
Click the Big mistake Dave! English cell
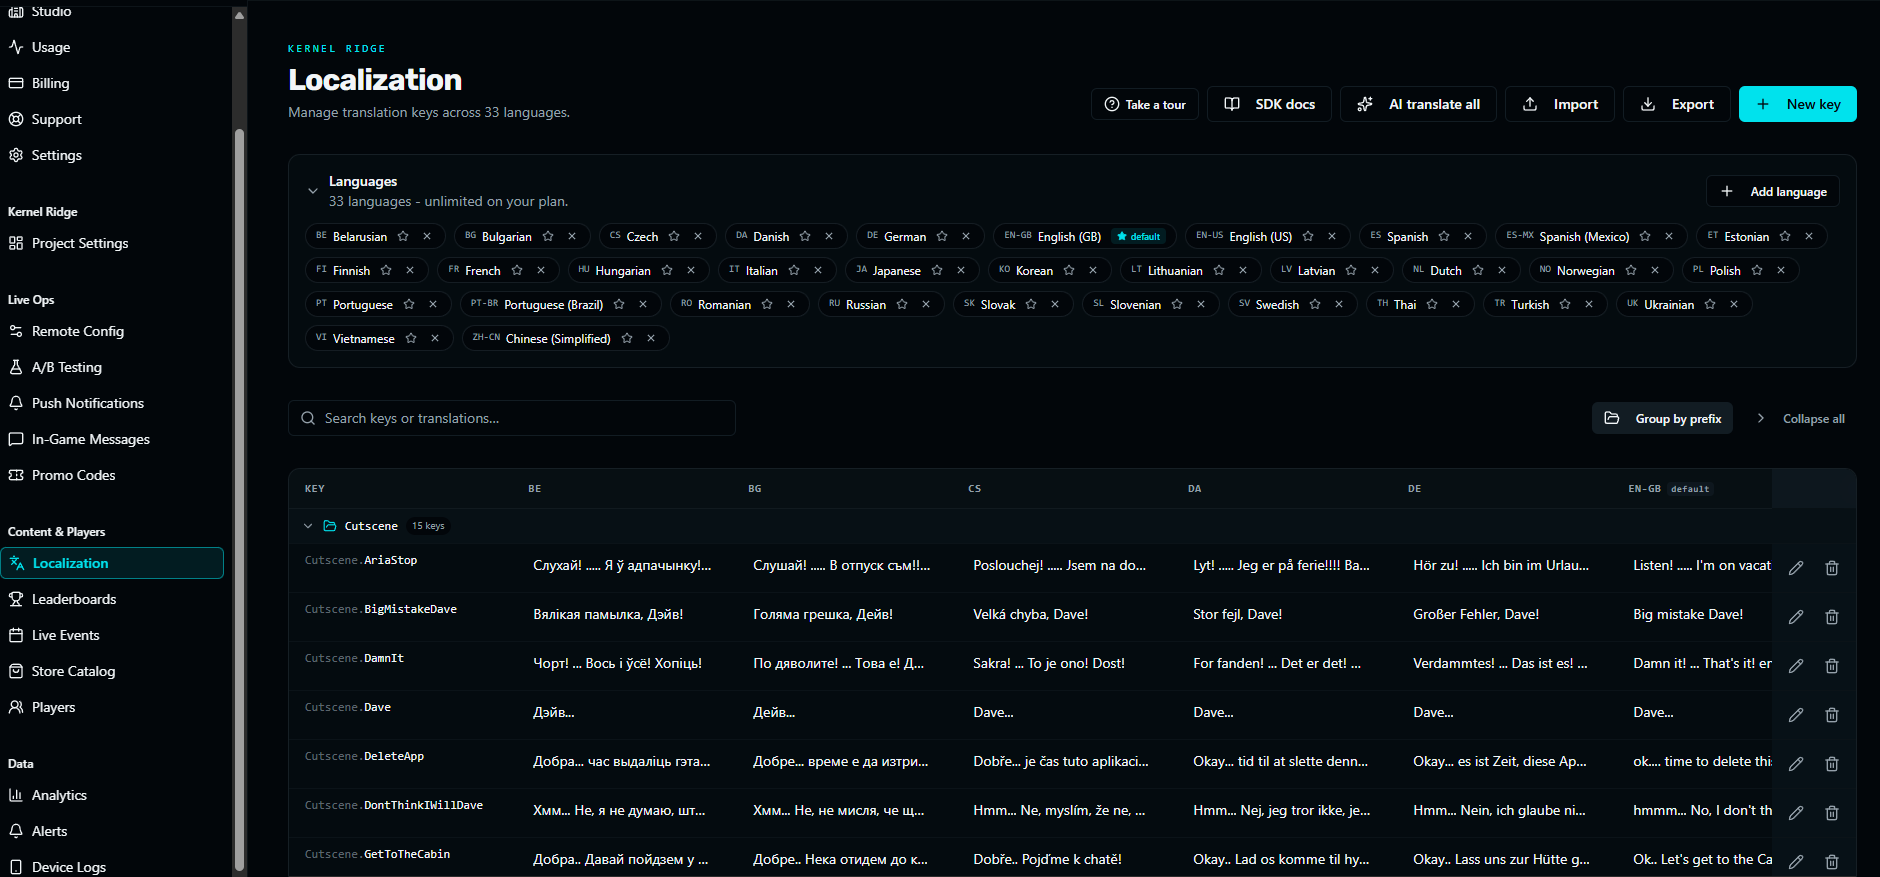[x=1688, y=615]
